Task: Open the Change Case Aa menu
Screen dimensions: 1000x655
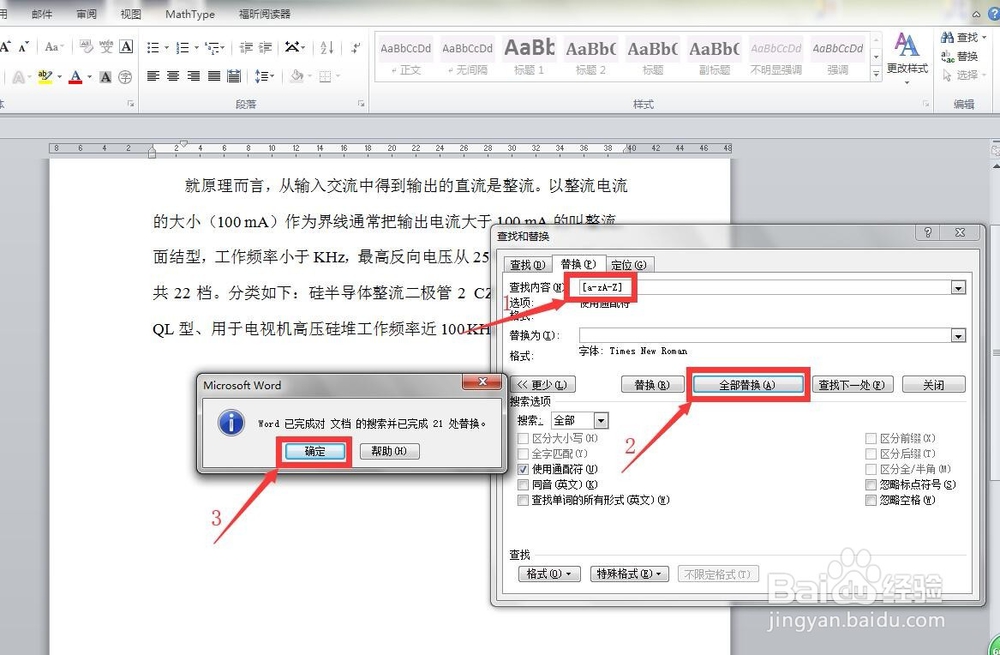Action: pos(52,47)
